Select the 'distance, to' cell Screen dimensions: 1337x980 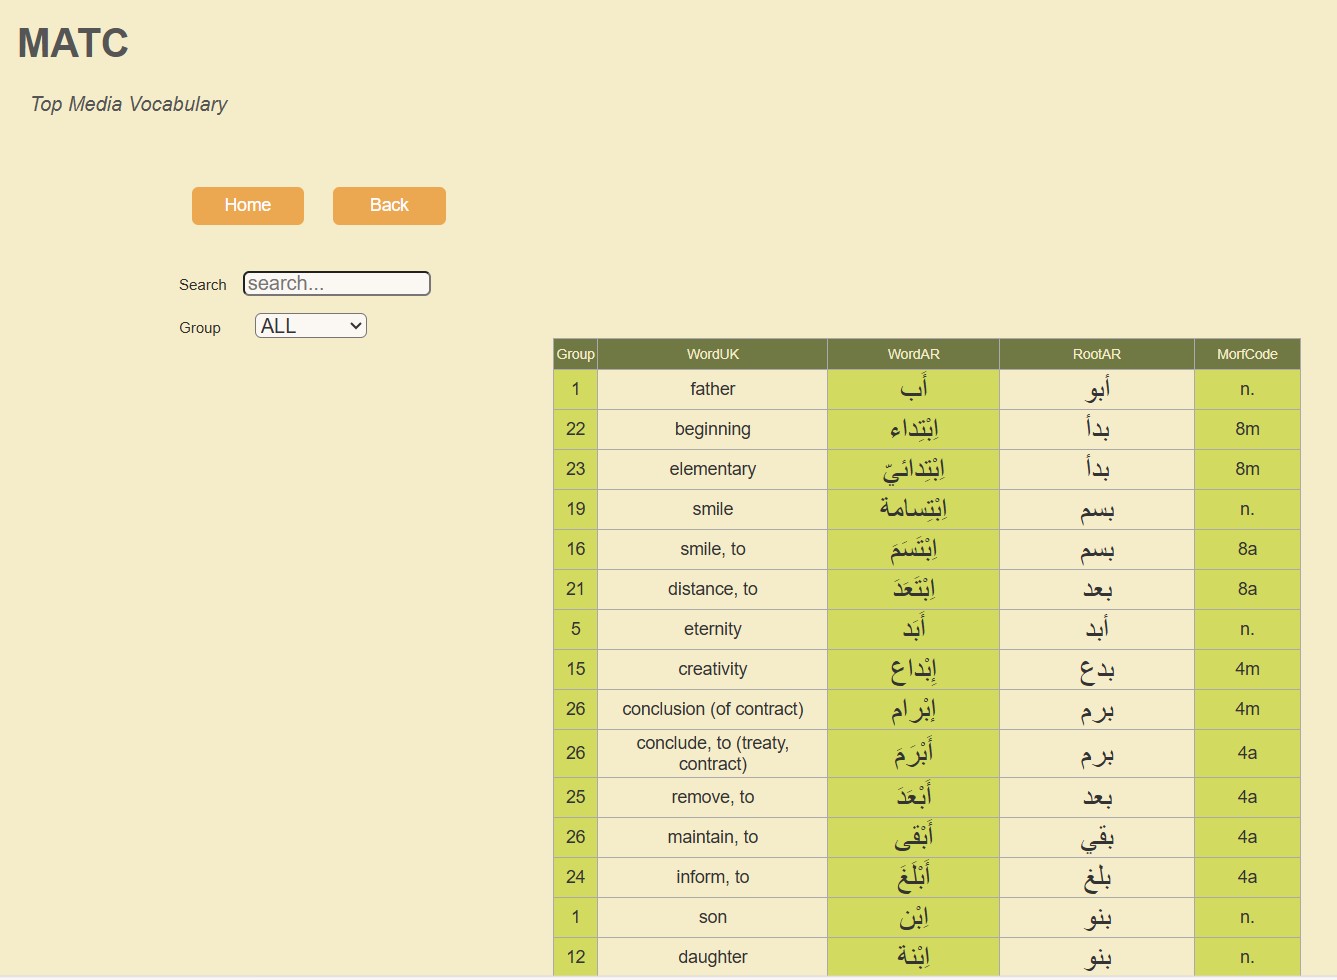pos(713,589)
